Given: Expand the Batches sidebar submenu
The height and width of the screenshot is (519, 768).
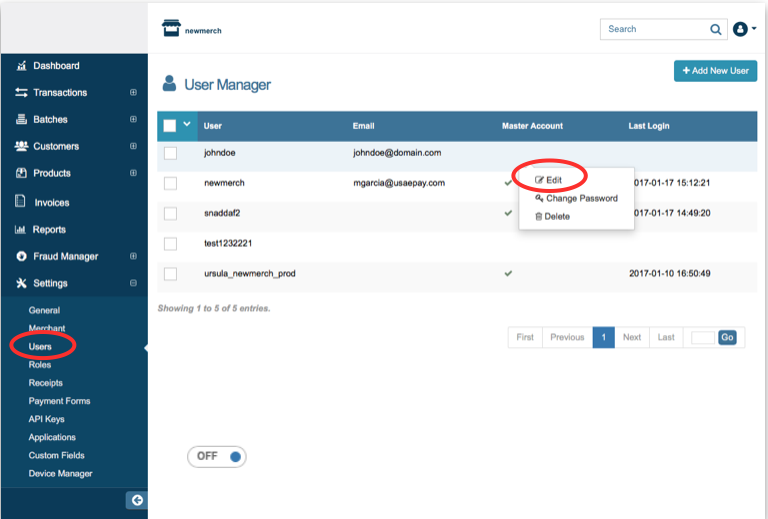Looking at the screenshot, I should point(133,120).
